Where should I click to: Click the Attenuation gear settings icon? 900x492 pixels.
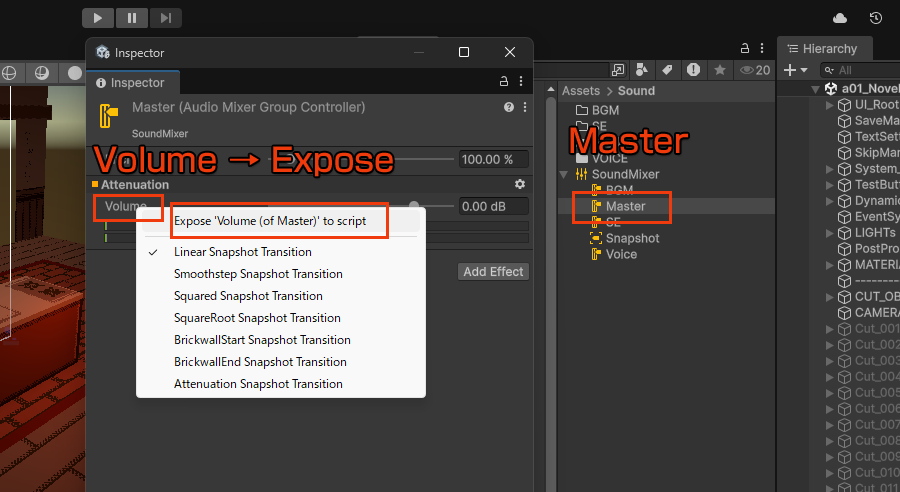(x=520, y=185)
